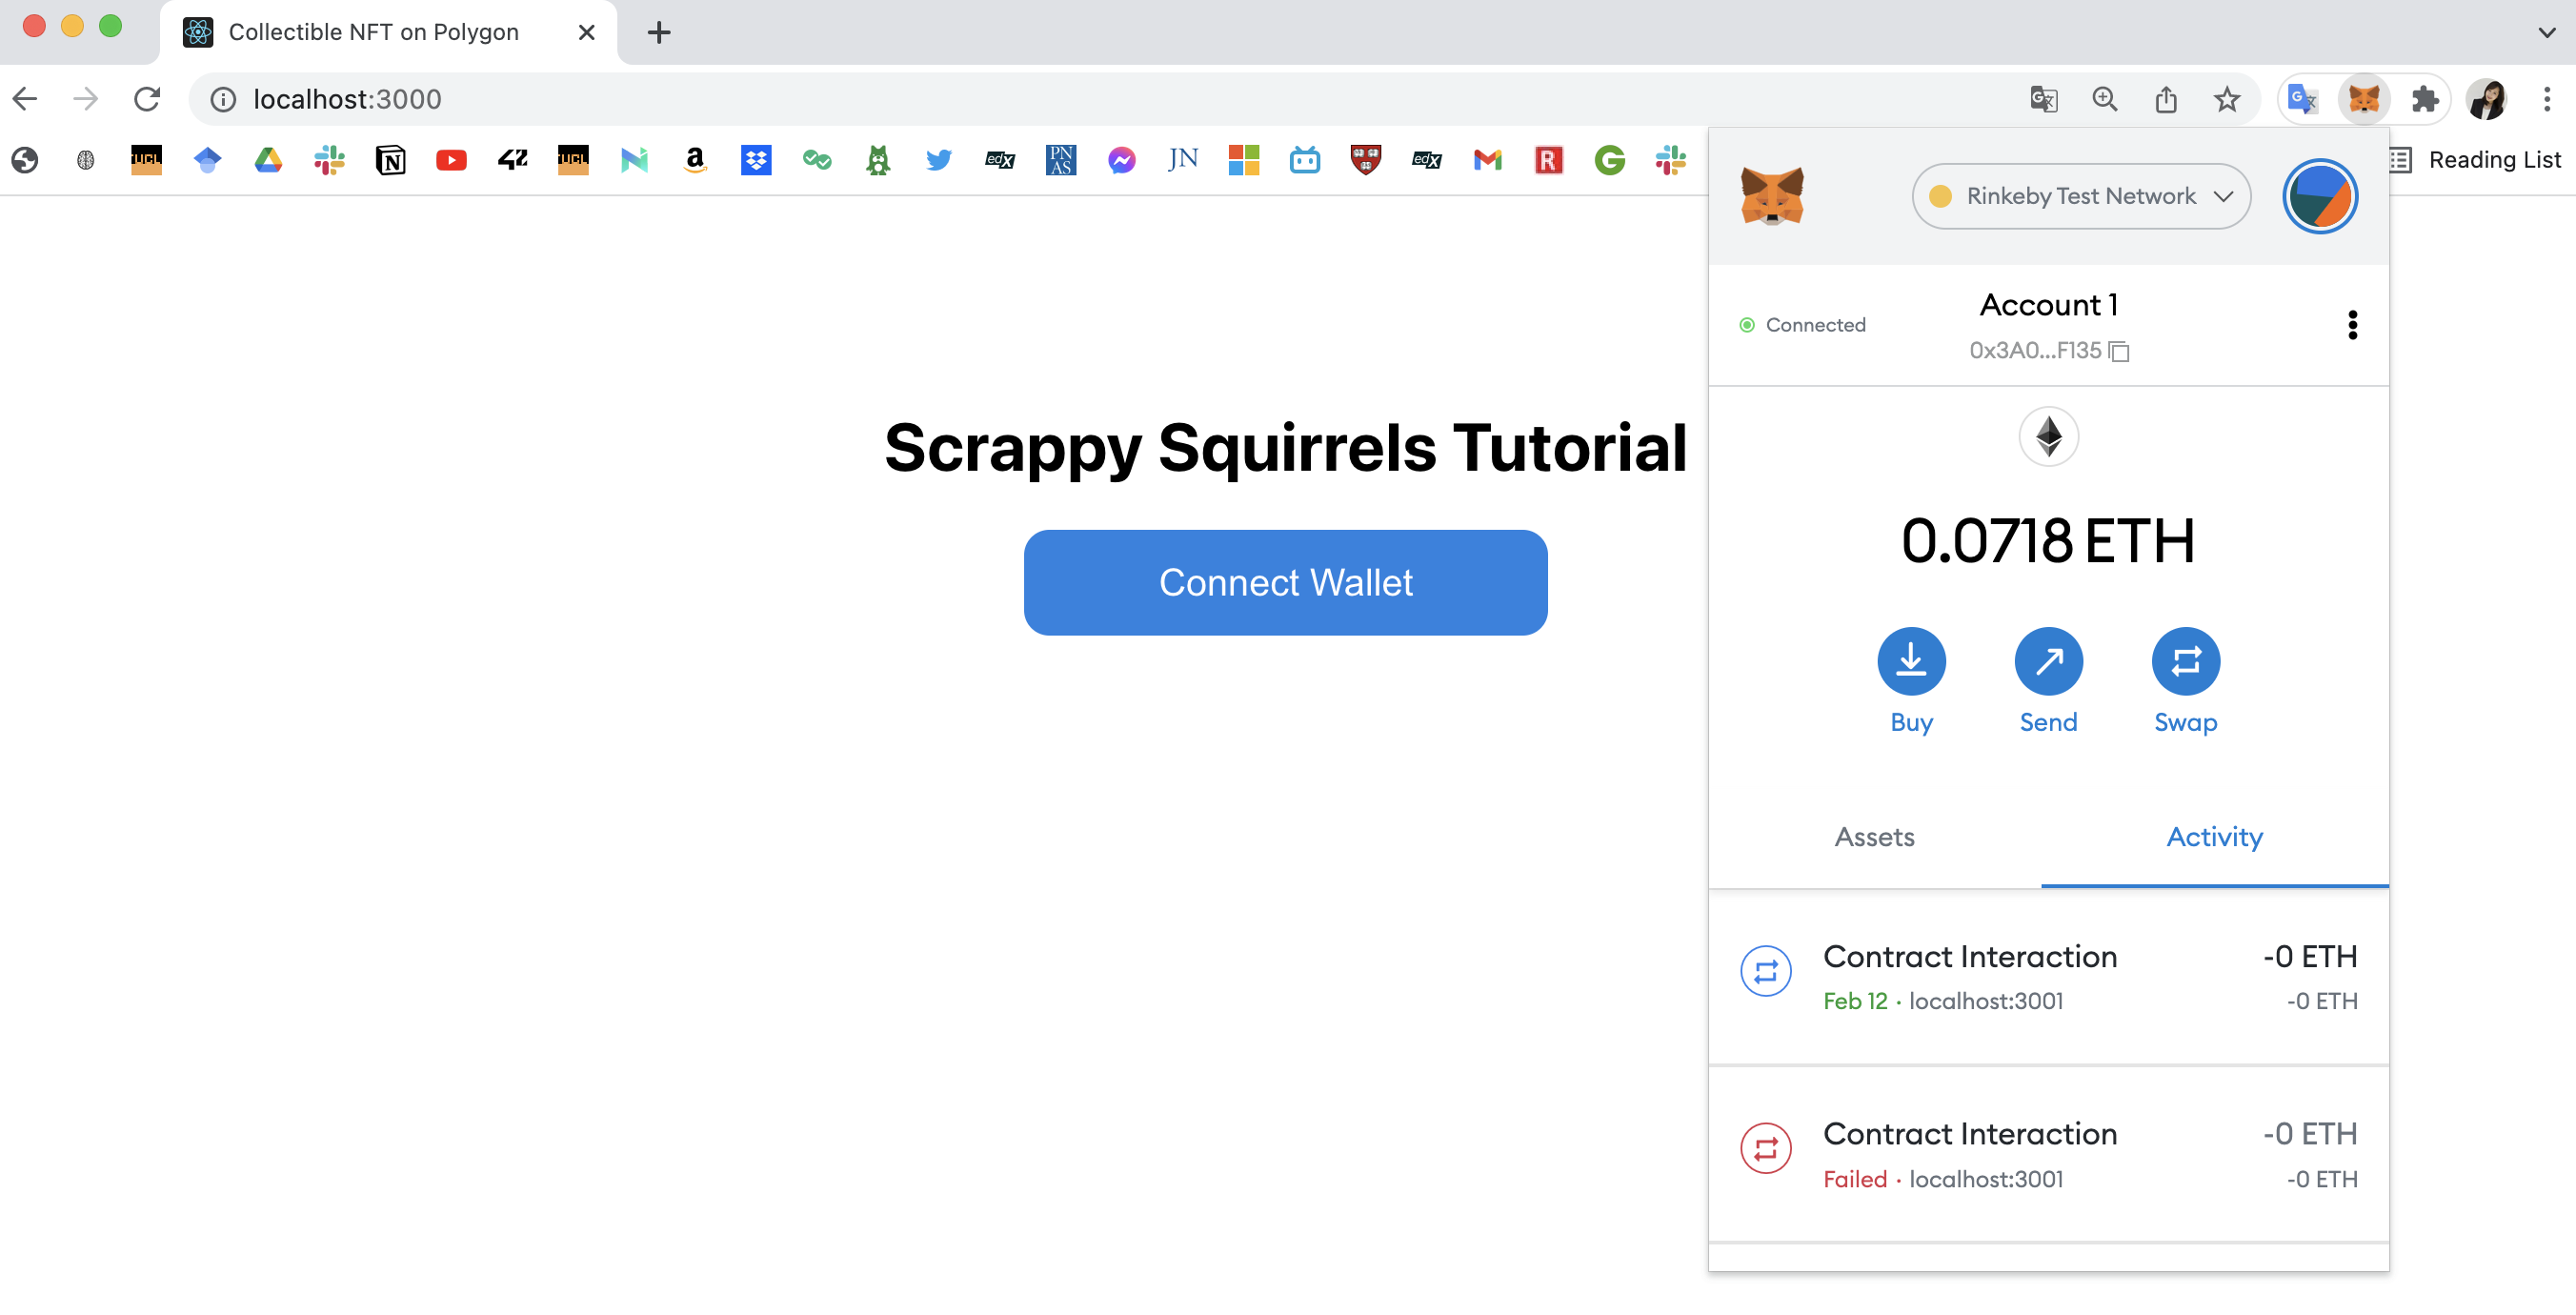Open the Microsoft bookmark
2576x1315 pixels.
(1243, 160)
